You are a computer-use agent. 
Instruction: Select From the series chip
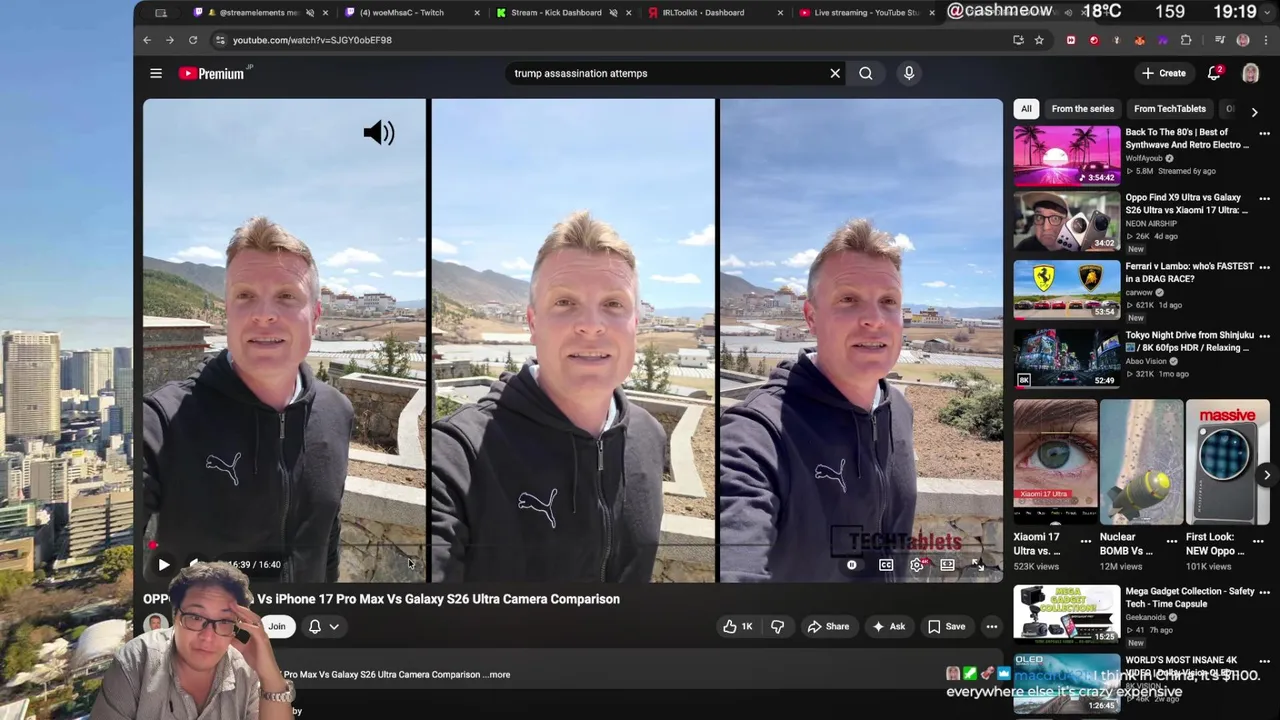pos(1082,109)
